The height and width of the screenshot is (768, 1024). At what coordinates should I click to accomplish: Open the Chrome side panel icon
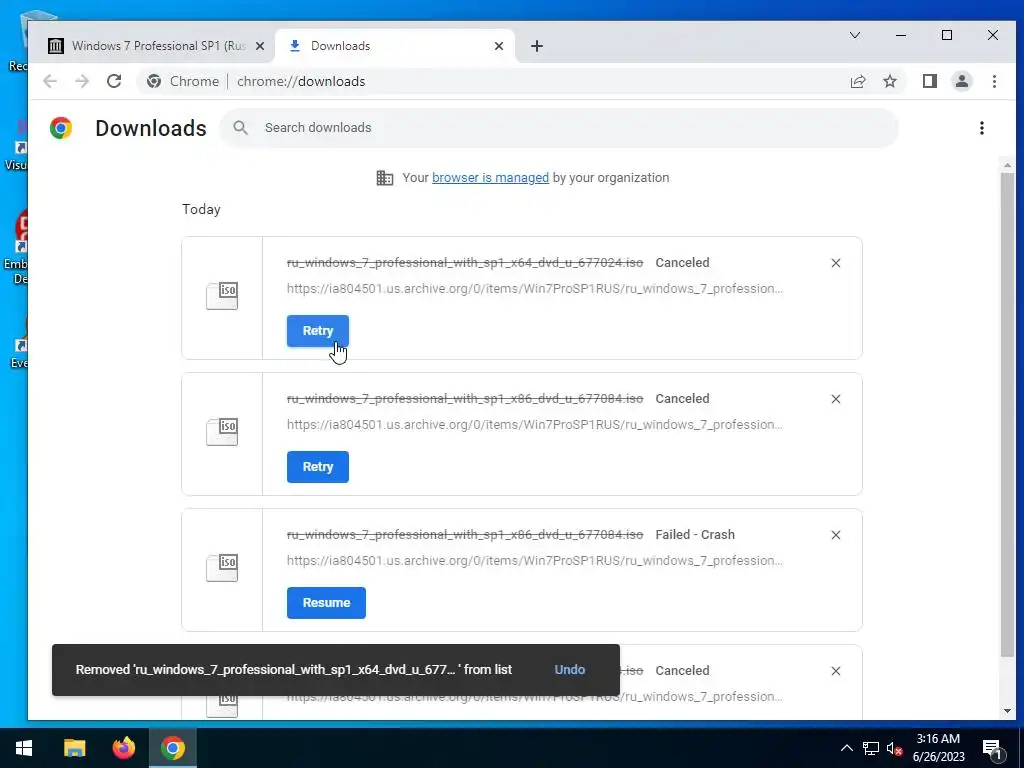930,81
